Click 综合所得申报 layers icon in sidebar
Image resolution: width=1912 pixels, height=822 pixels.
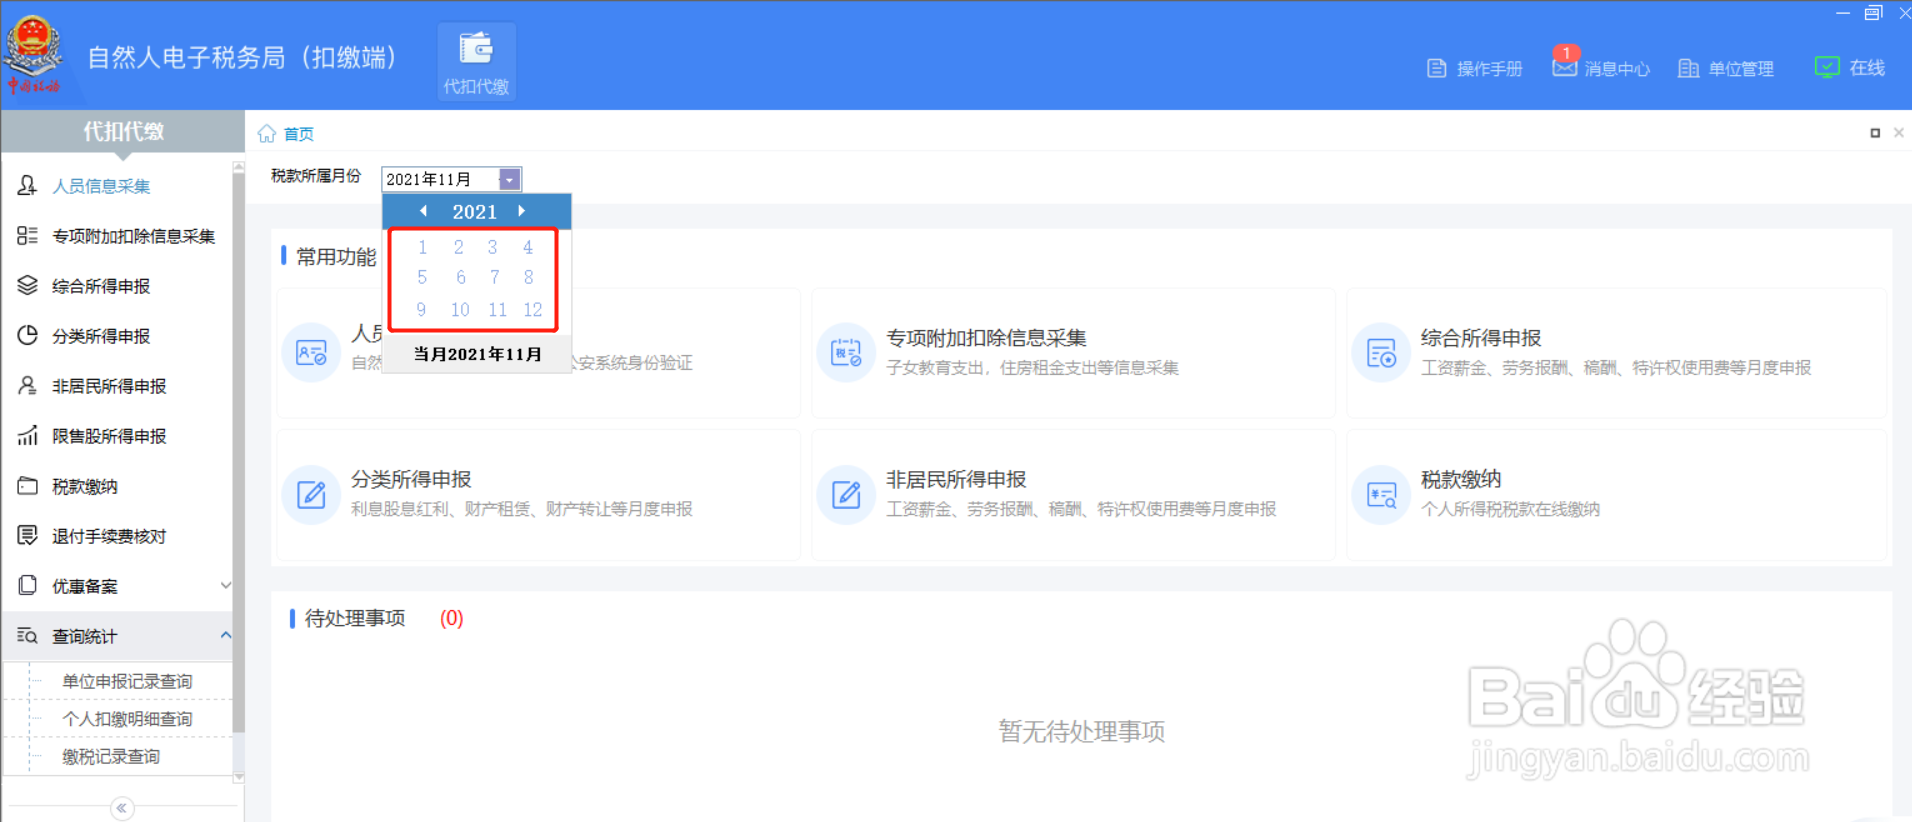[x=28, y=285]
